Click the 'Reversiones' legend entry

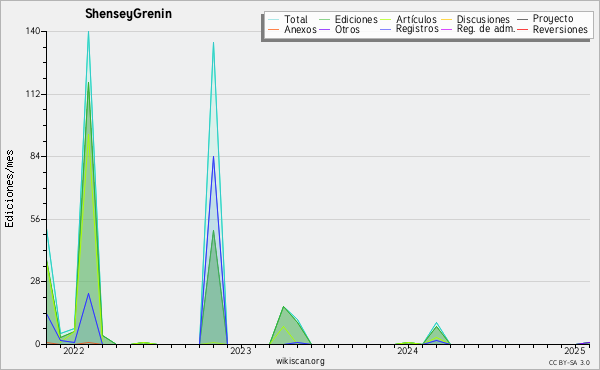(560, 29)
